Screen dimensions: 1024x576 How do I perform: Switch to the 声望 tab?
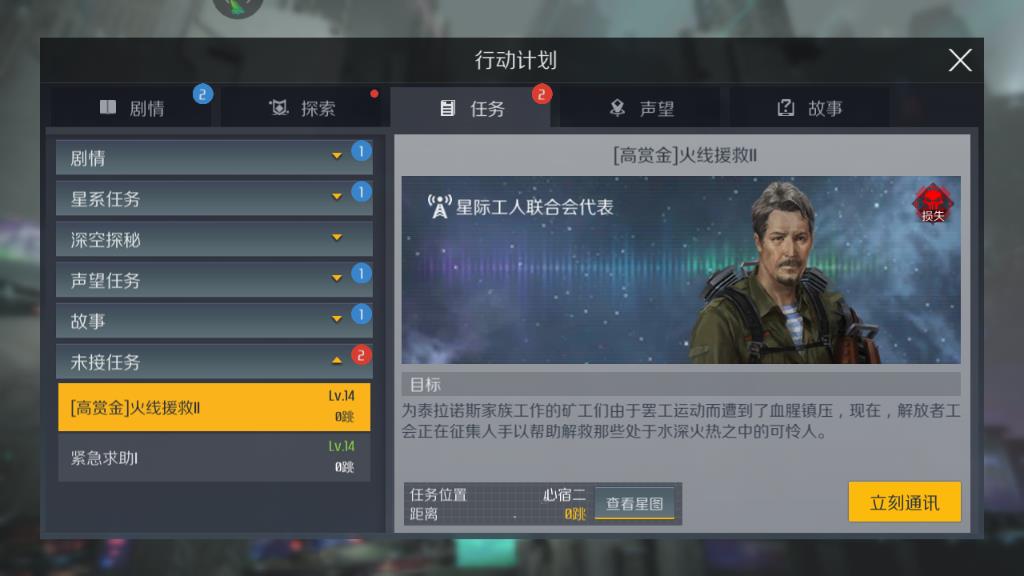(640, 107)
